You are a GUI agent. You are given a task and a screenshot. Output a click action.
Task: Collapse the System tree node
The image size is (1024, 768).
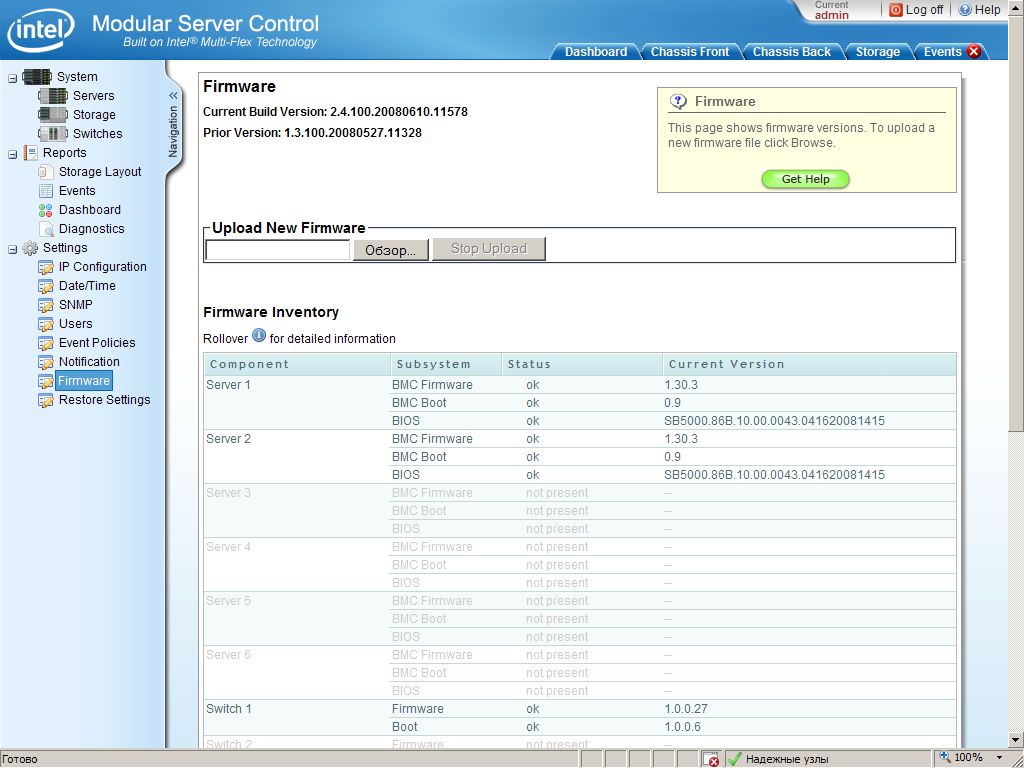click(12, 77)
